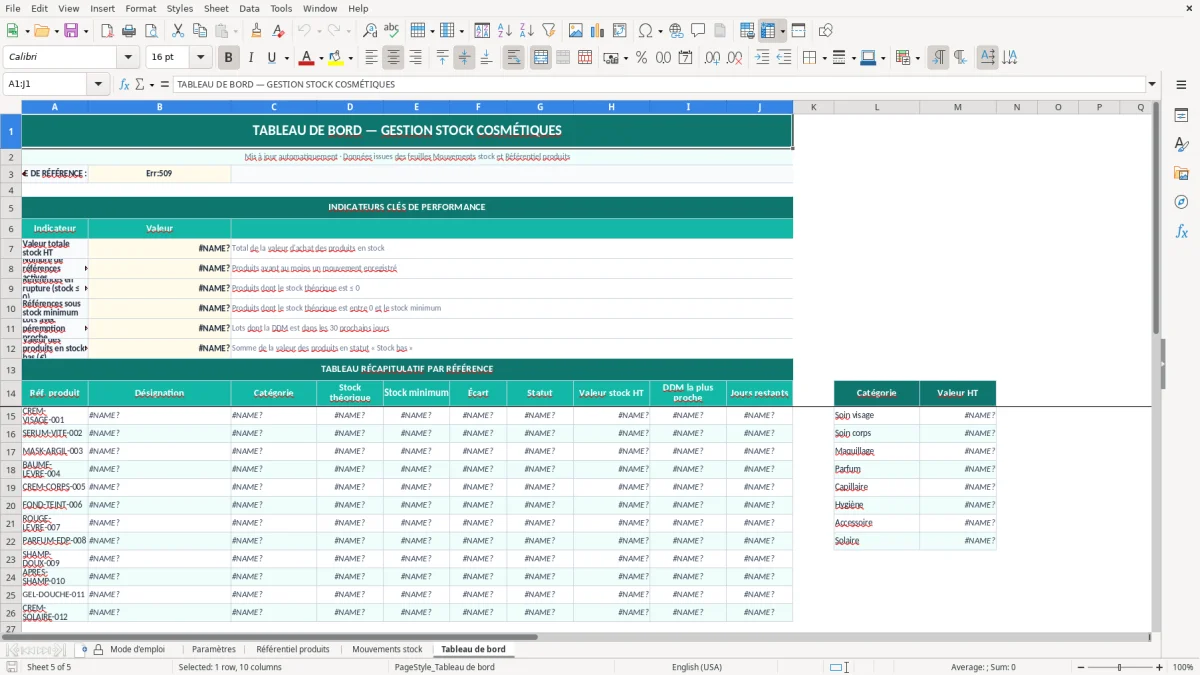This screenshot has height=675, width=1200.
Task: Run the spelling check (abc) icon
Action: (391, 31)
